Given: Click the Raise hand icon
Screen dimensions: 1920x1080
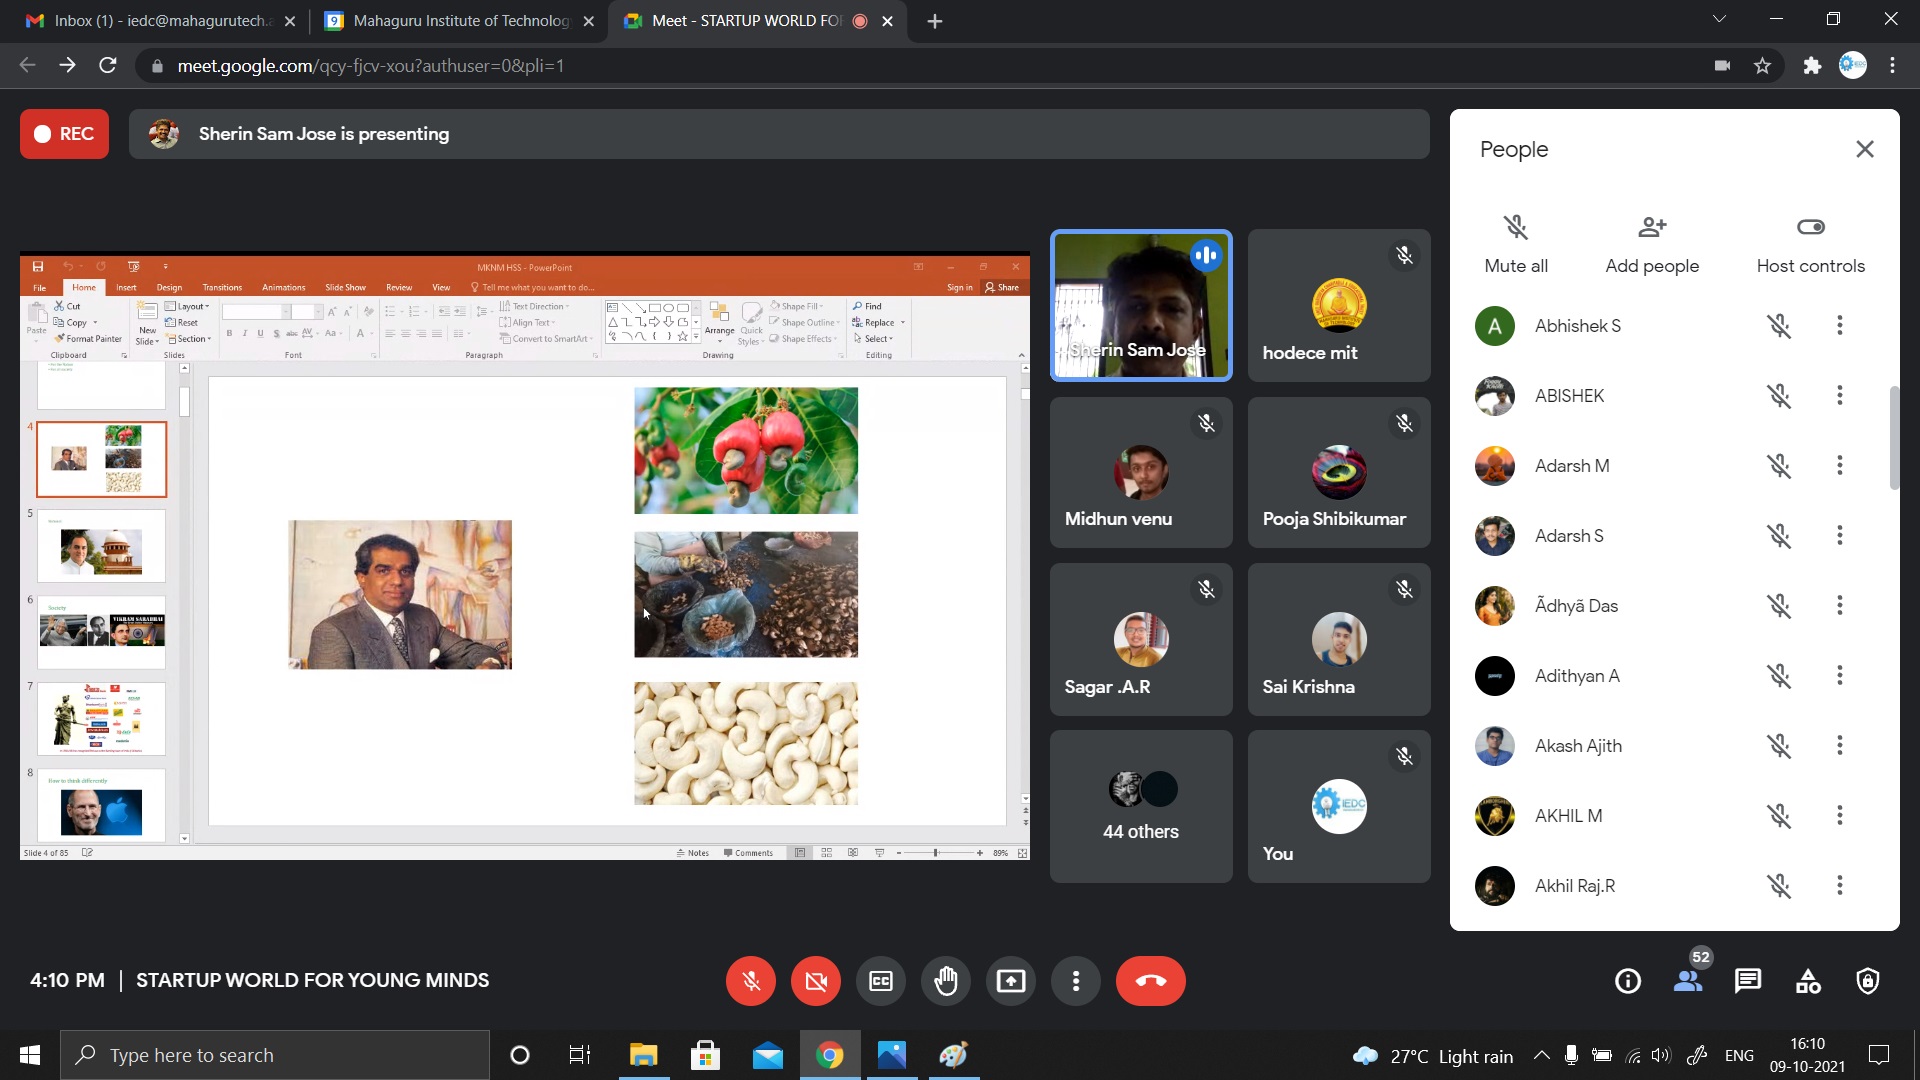Looking at the screenshot, I should click(945, 981).
